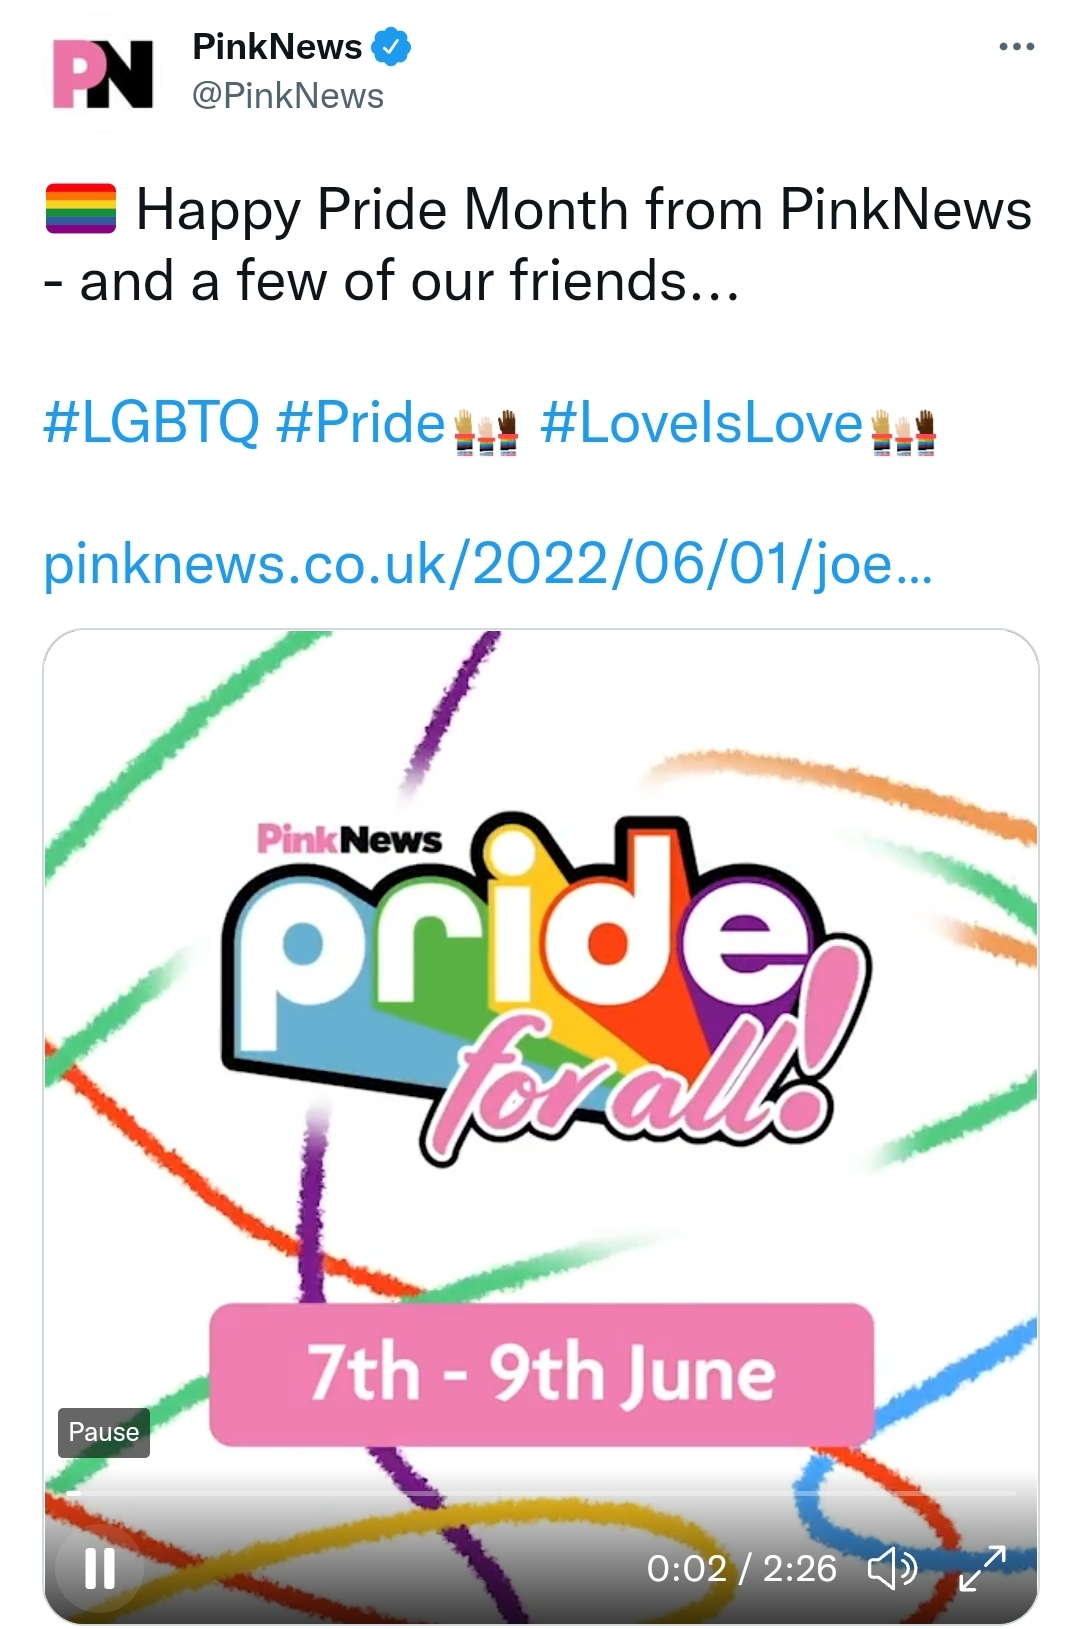Click the video timestamp 0:02 / 2:26
Image resolution: width=1080 pixels, height=1629 pixels.
[741, 1568]
